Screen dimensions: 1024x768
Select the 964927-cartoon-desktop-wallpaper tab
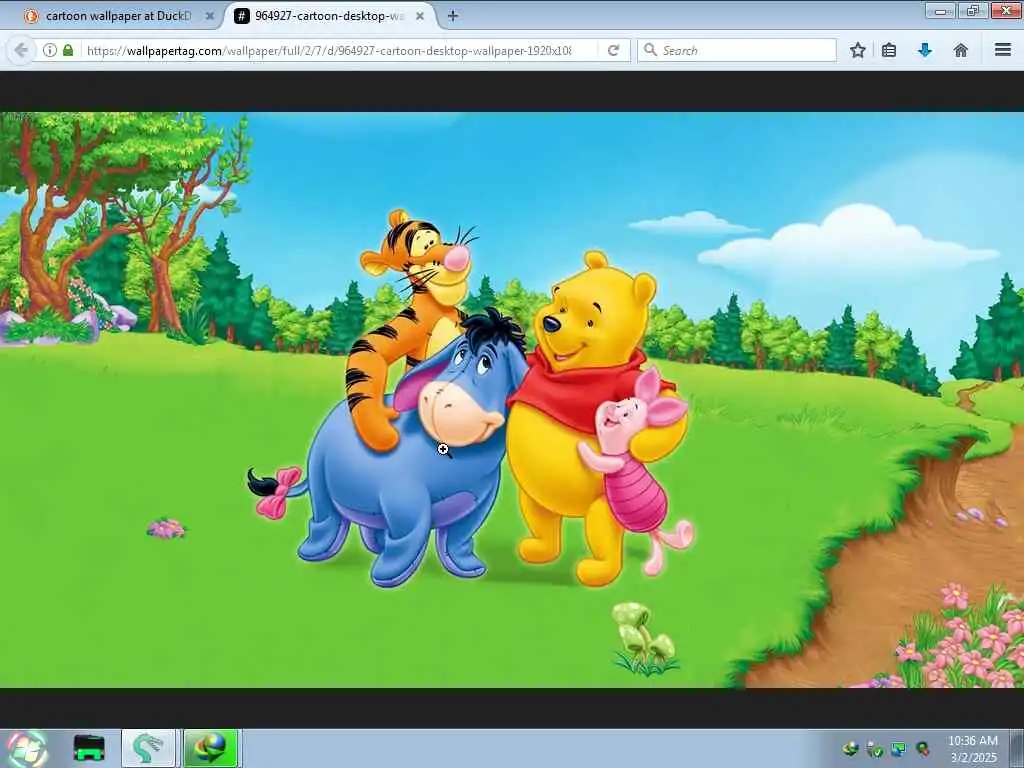[330, 16]
